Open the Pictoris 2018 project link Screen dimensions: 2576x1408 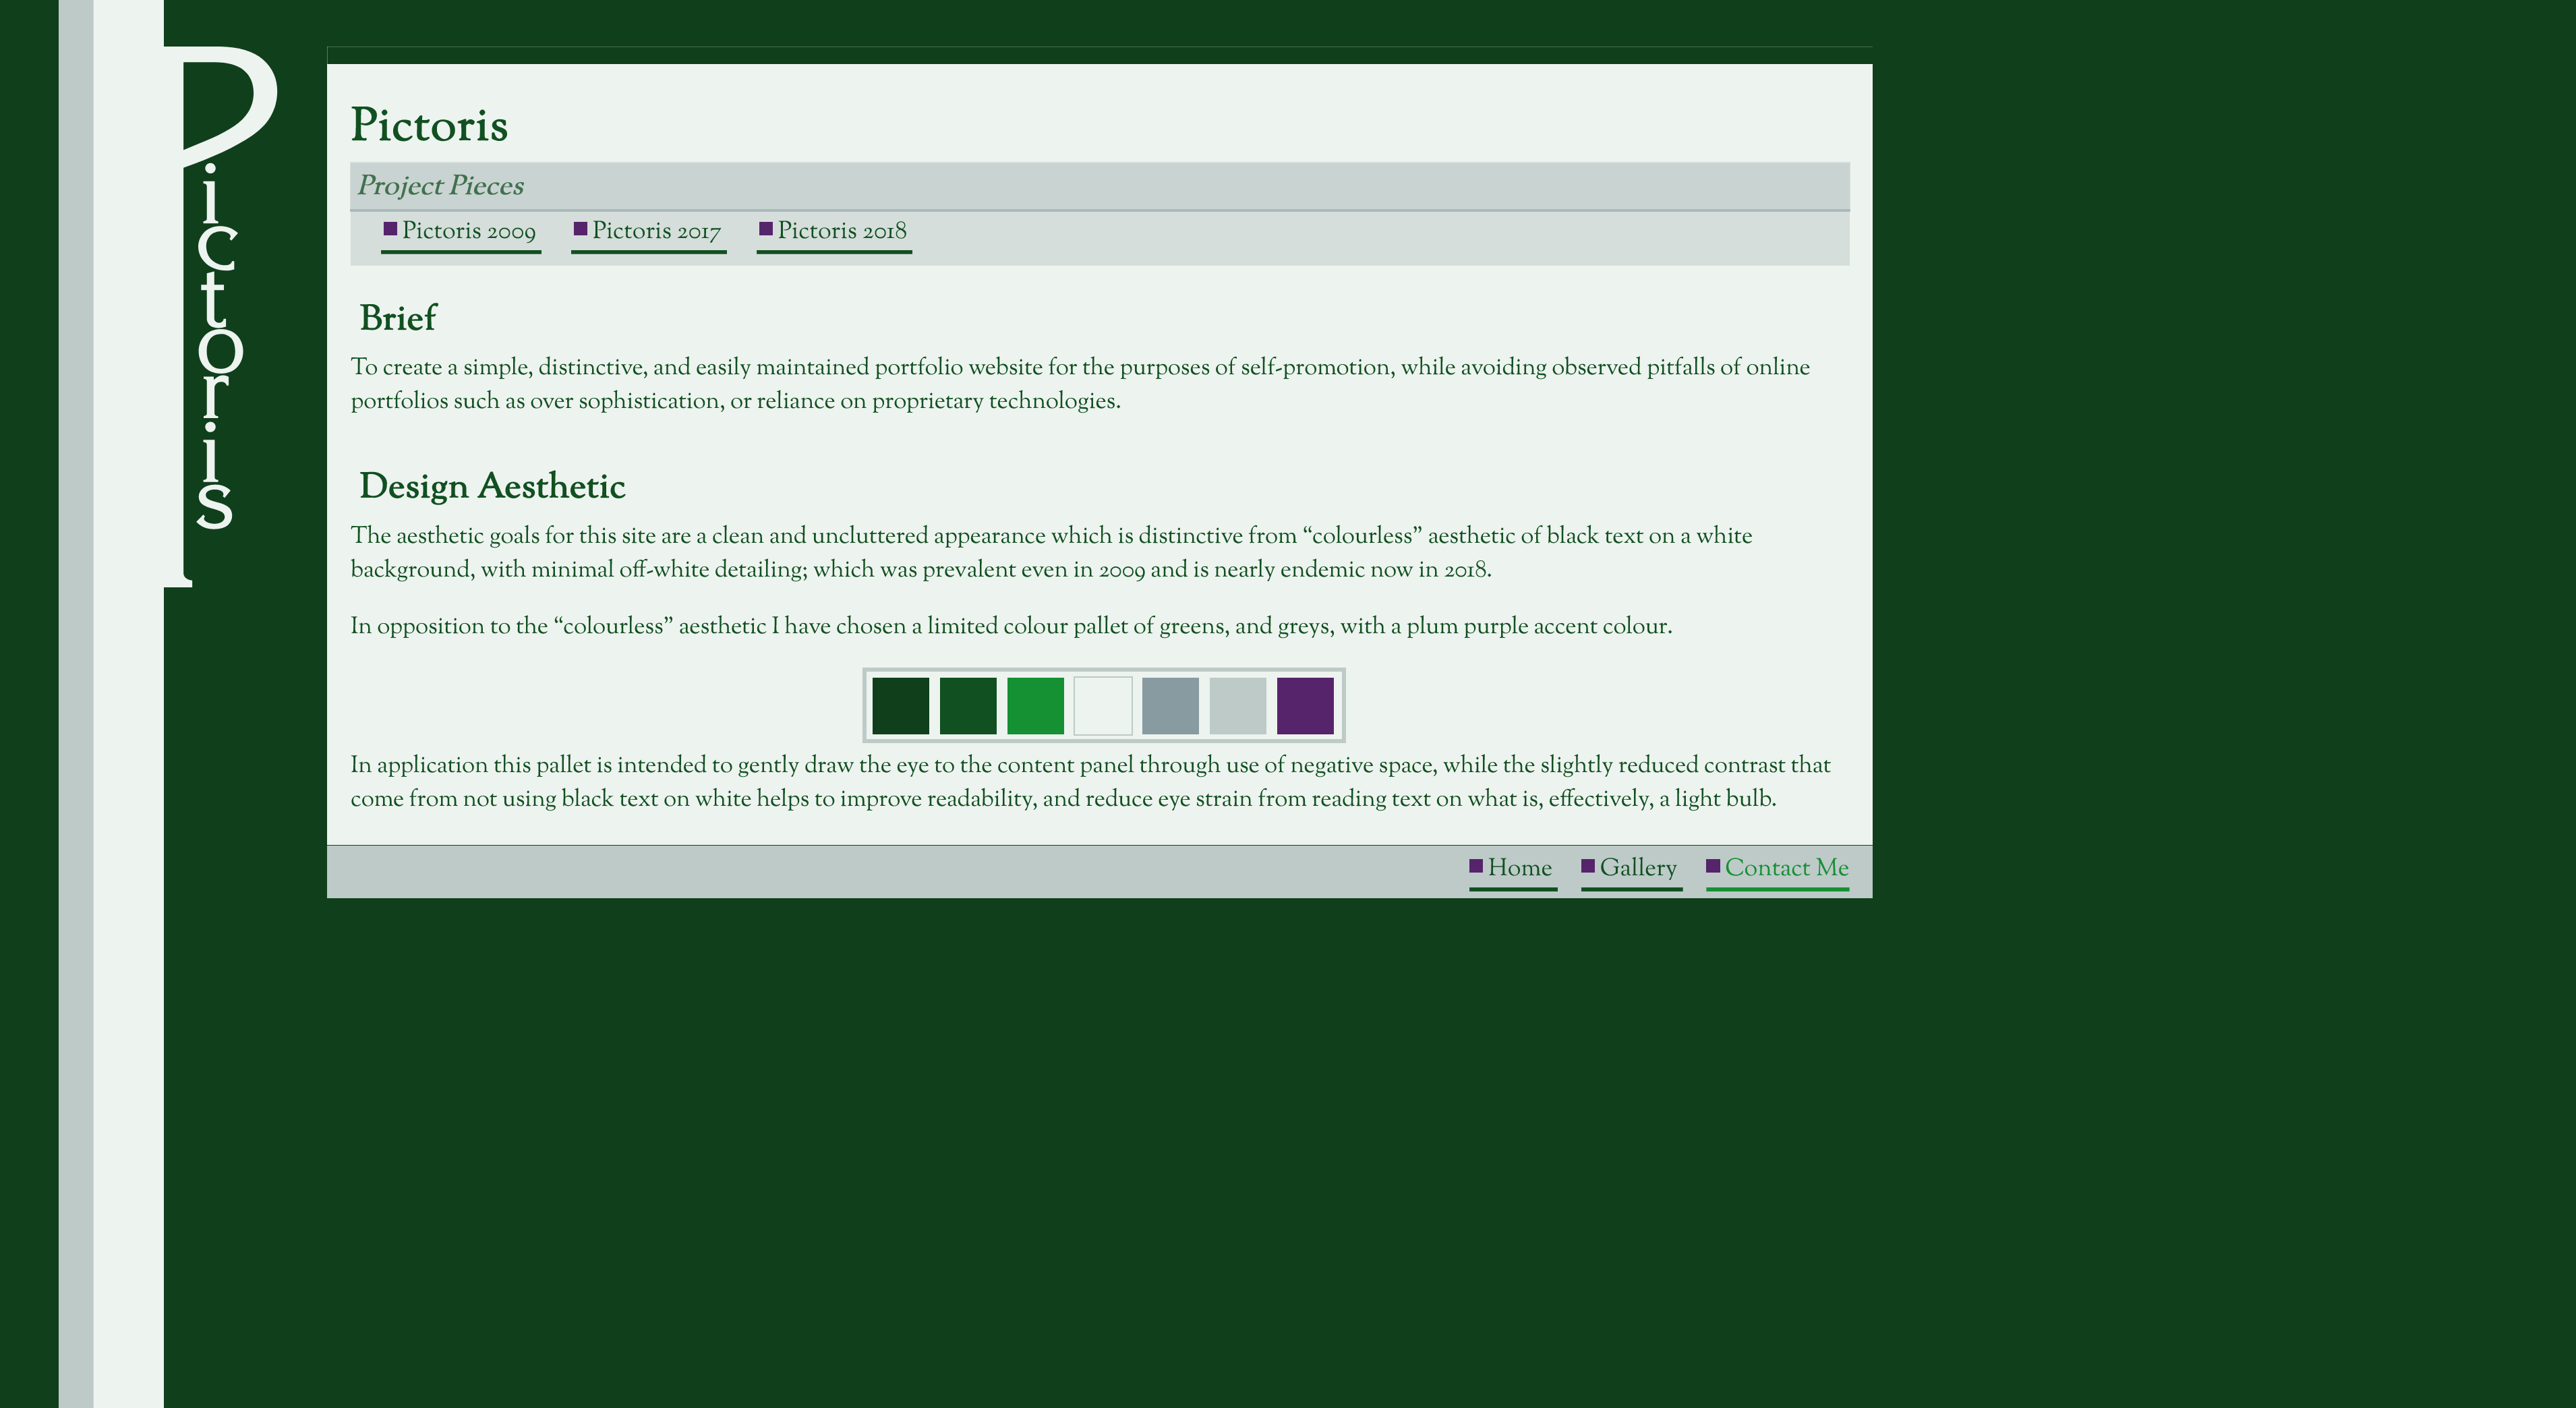(842, 231)
